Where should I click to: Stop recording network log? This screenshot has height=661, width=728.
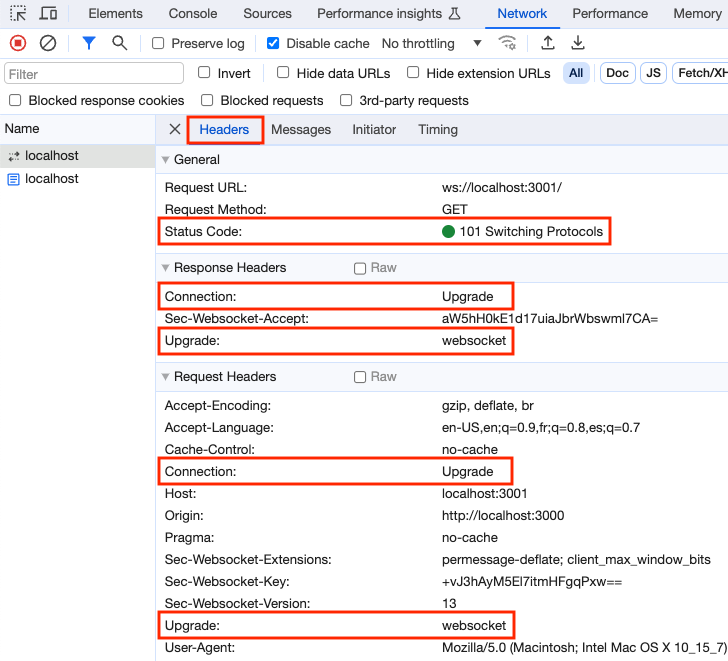(x=18, y=43)
